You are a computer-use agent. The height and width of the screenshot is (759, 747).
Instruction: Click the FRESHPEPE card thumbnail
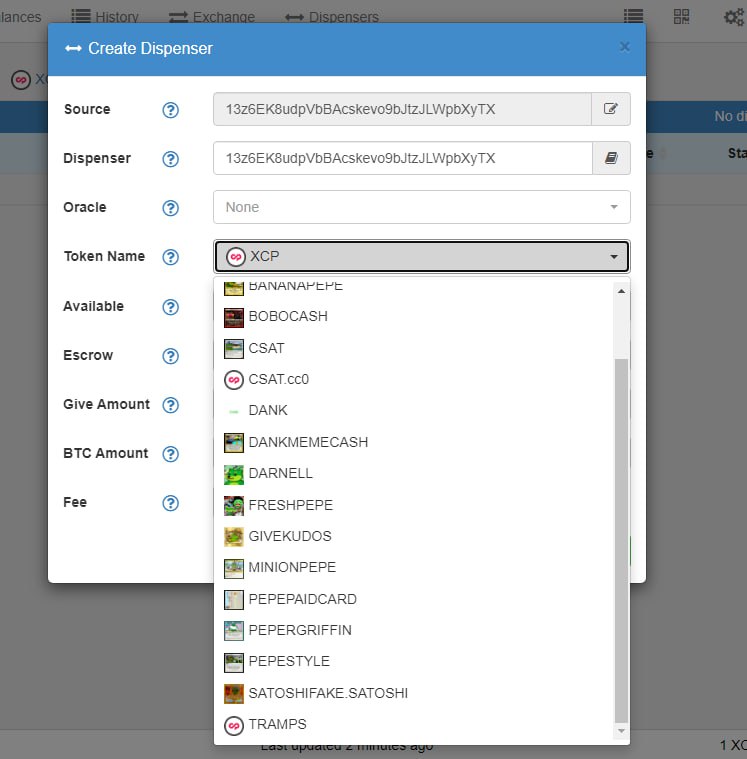234,506
